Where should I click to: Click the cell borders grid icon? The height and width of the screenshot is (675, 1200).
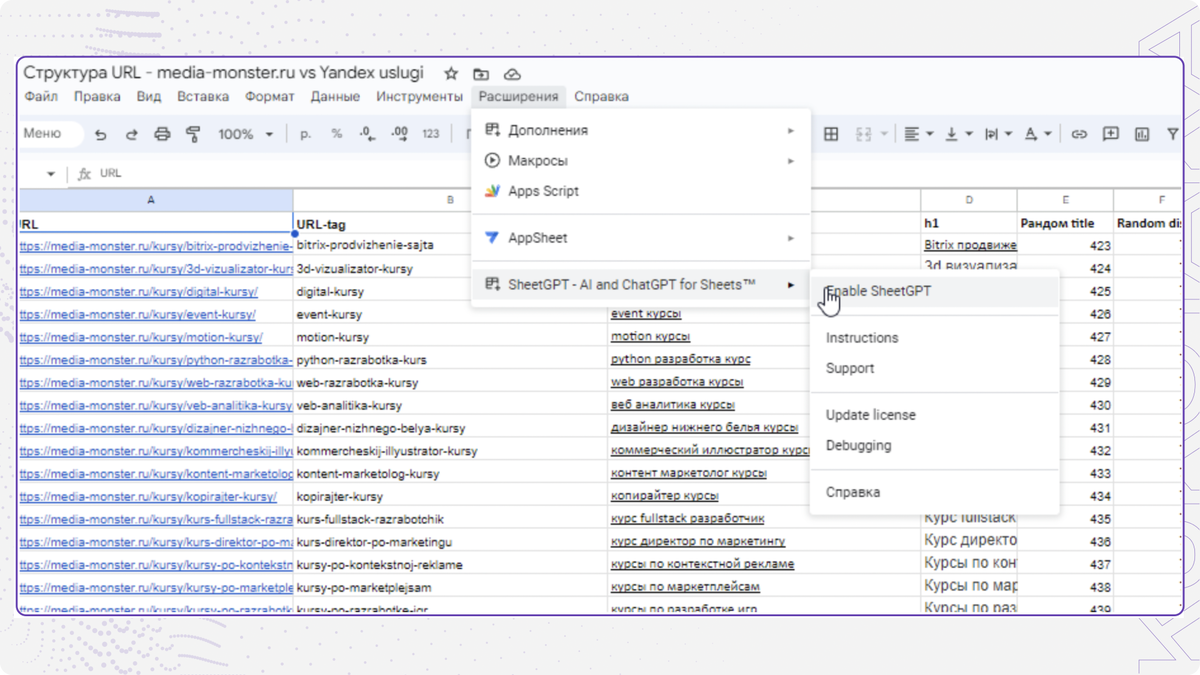tap(831, 134)
